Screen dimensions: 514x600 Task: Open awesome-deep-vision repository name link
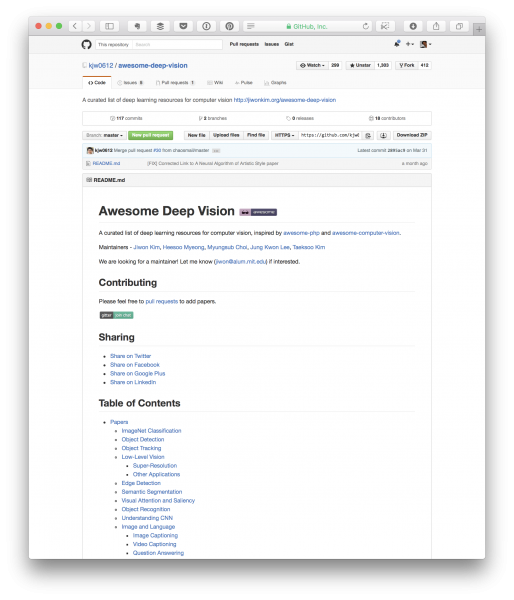pyautogui.click(x=153, y=65)
